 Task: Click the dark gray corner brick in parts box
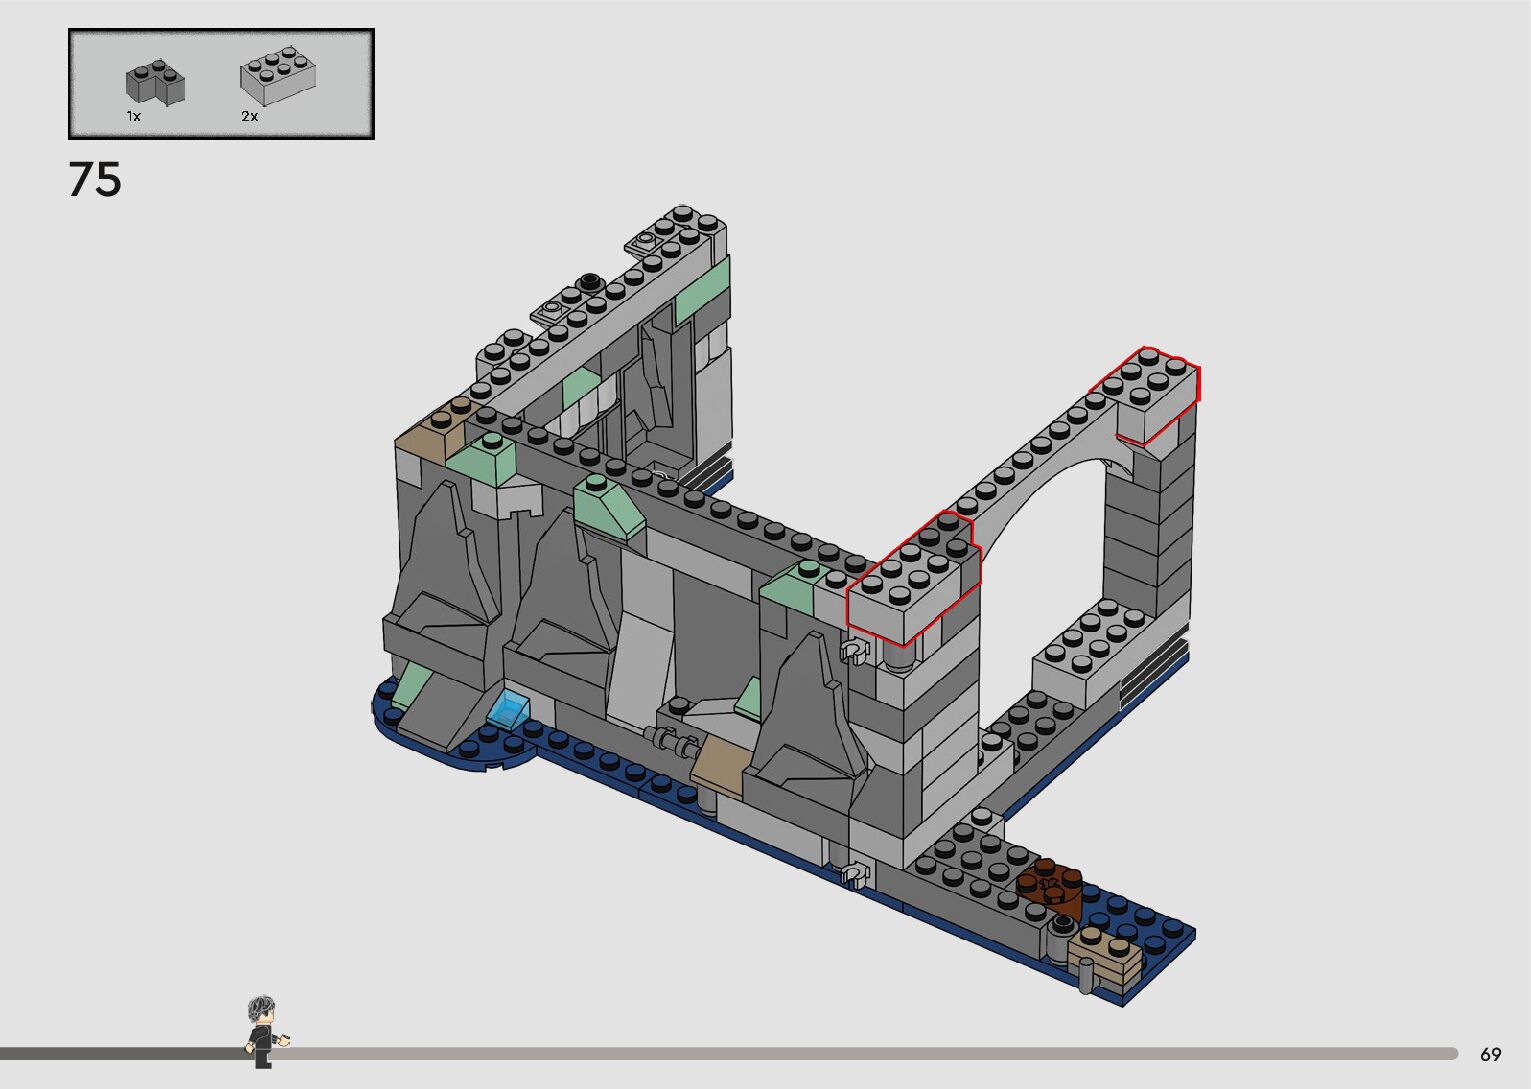[155, 84]
